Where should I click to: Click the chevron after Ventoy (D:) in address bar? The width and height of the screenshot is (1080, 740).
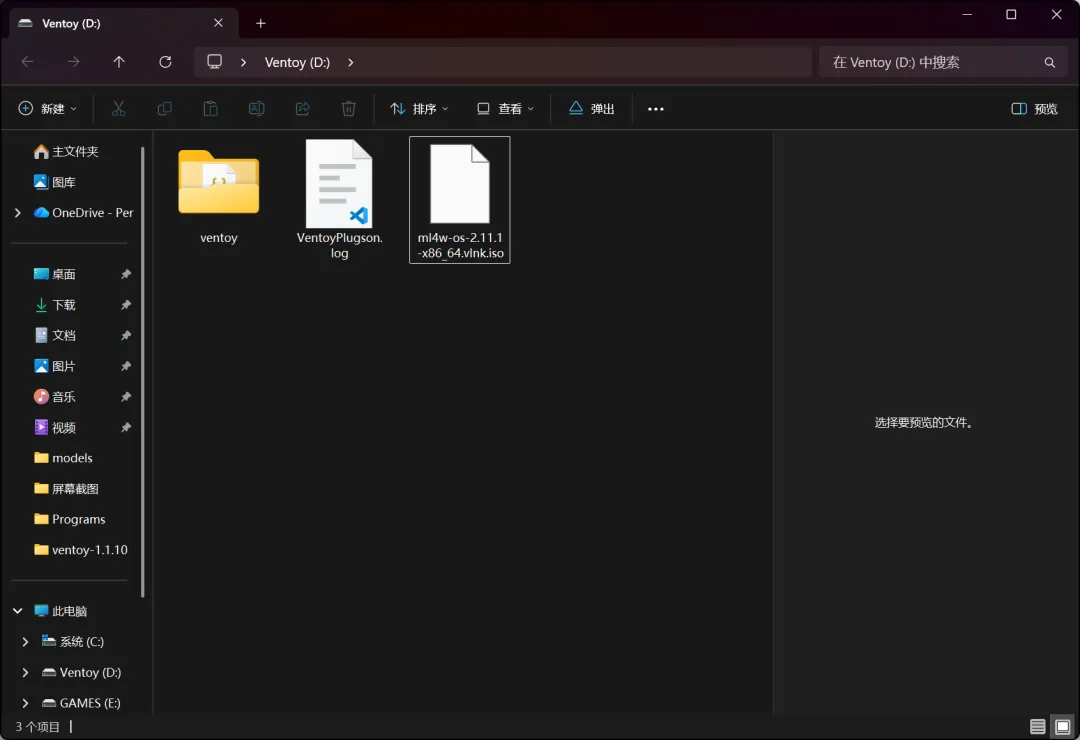click(351, 63)
